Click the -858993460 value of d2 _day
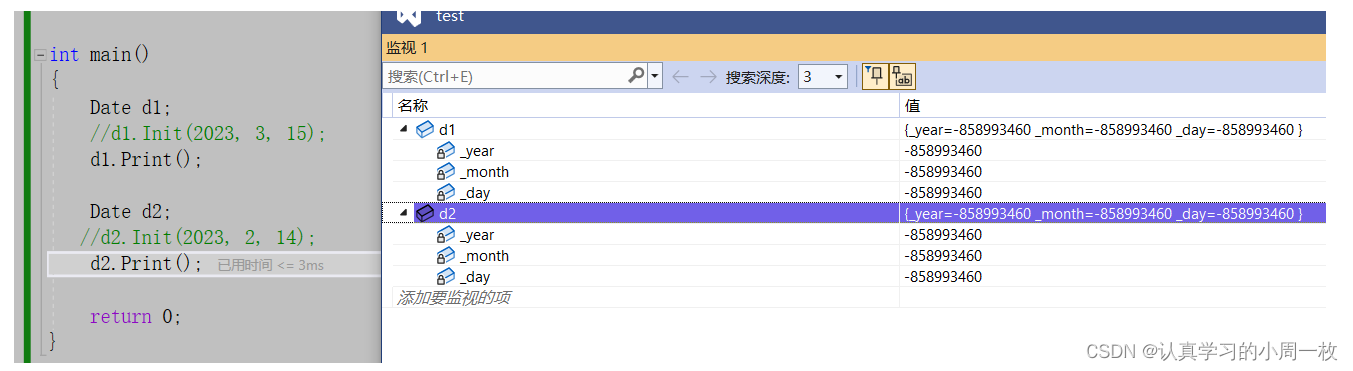This screenshot has width=1353, height=371. pos(943,277)
